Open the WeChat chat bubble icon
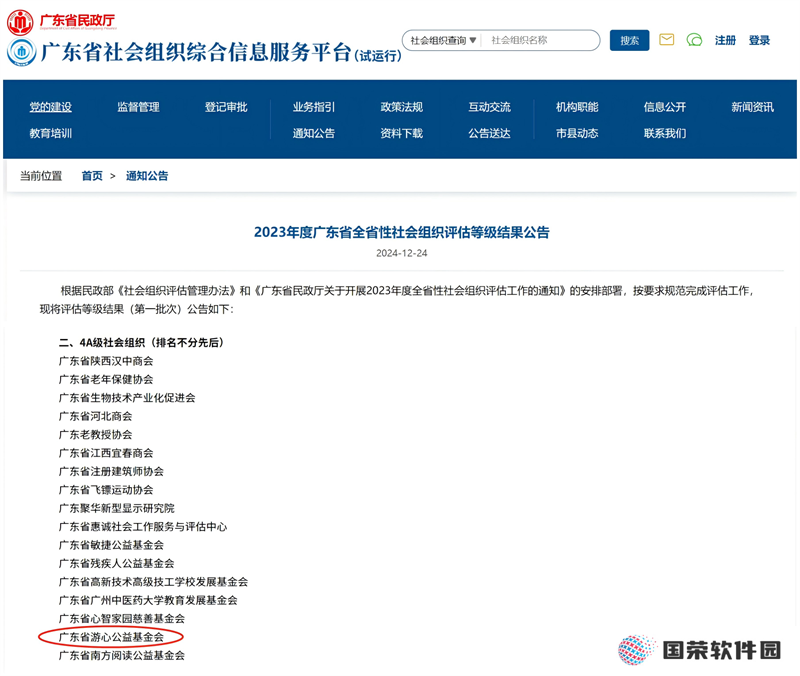 coord(694,40)
